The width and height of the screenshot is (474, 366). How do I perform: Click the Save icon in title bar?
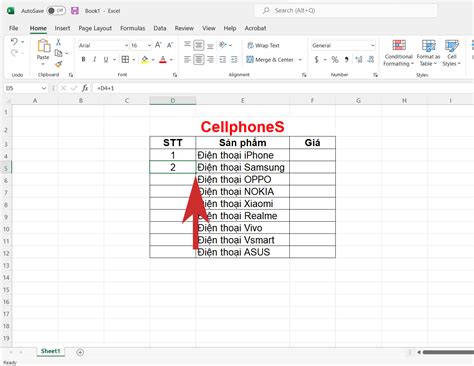pos(75,11)
